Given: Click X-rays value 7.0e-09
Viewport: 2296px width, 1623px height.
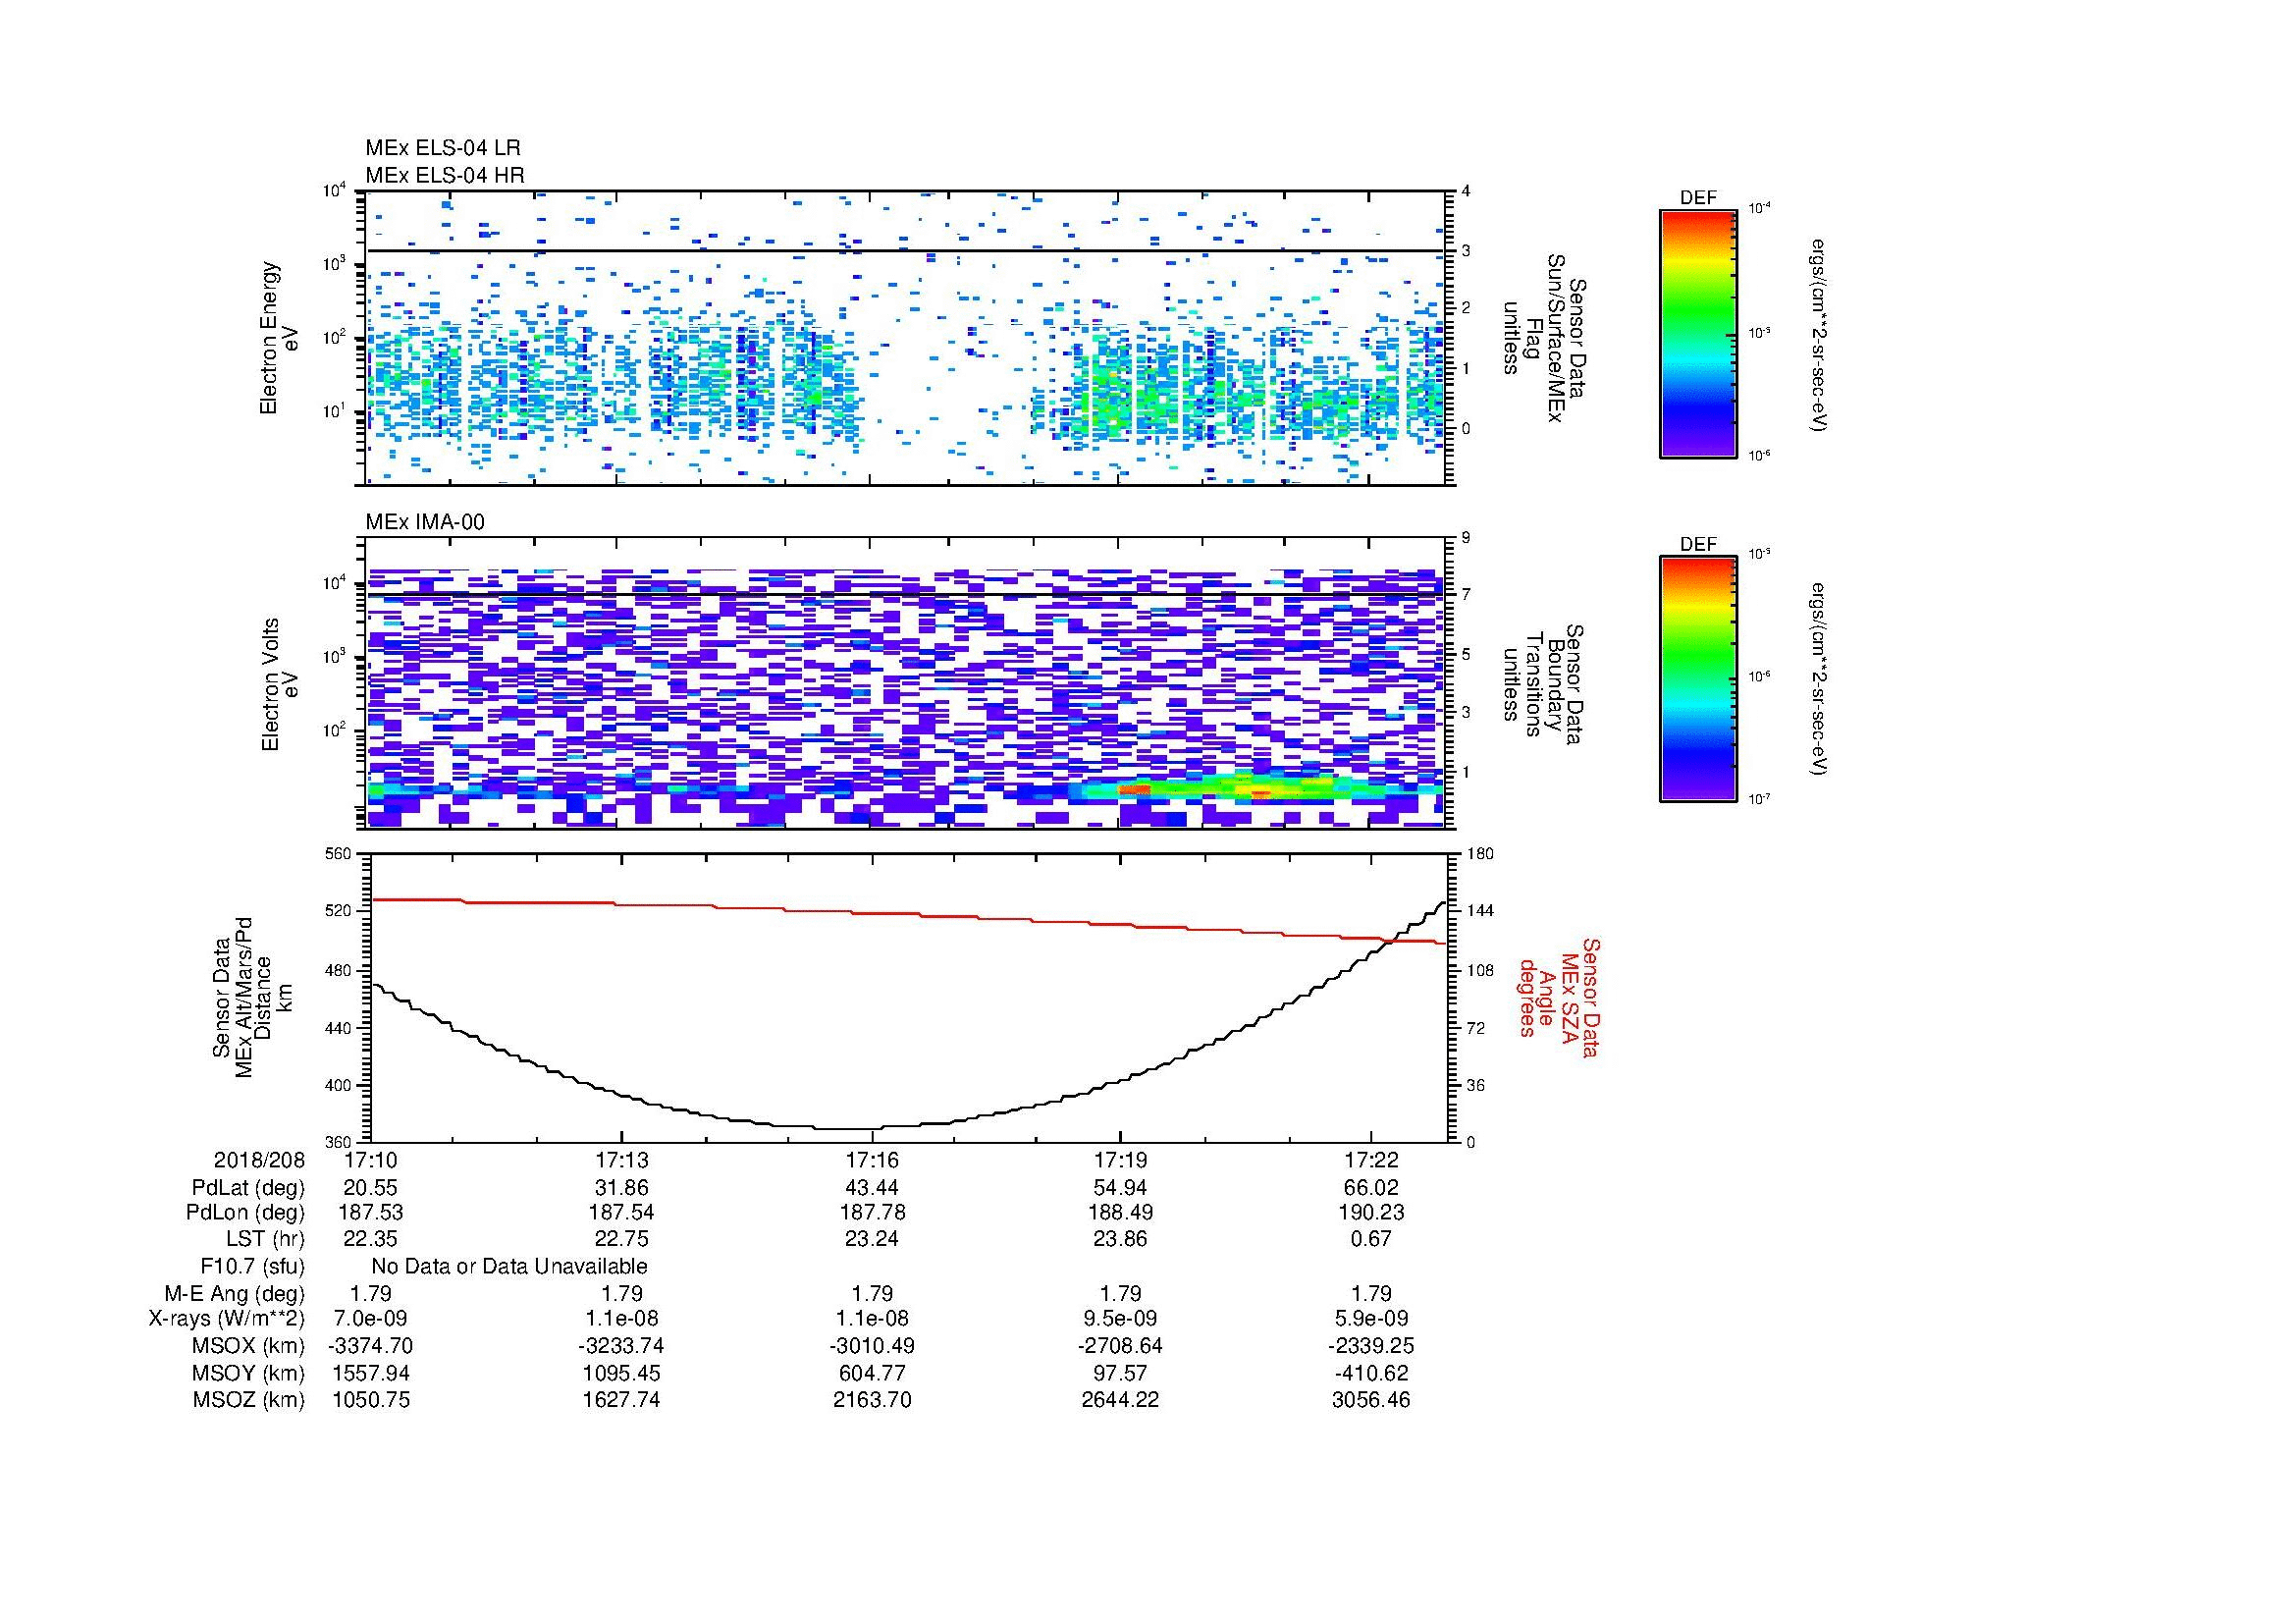Looking at the screenshot, I should pyautogui.click(x=371, y=1319).
